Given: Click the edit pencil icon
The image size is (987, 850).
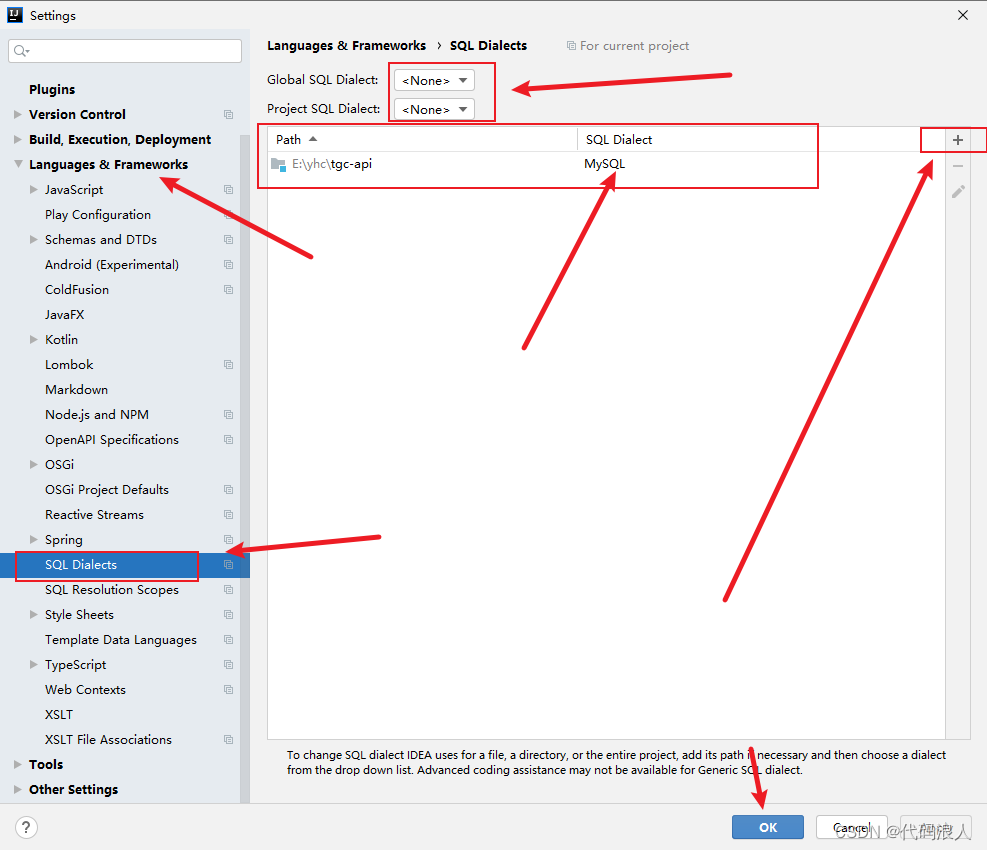Looking at the screenshot, I should 957,192.
